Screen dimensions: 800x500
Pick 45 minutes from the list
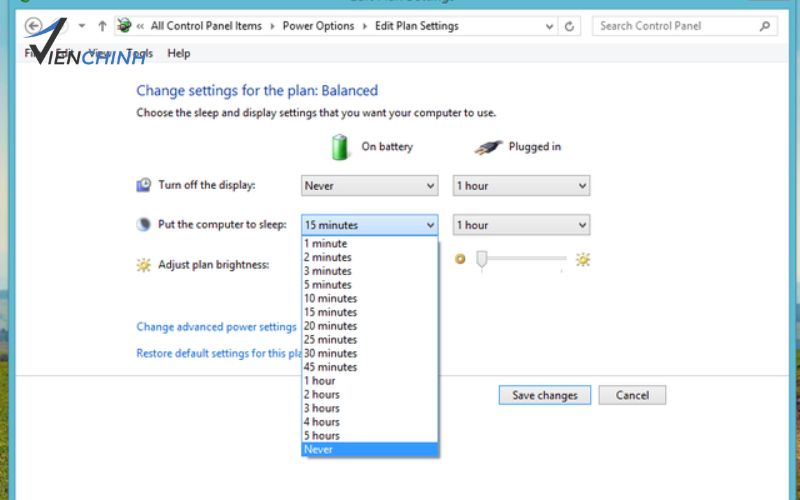pos(369,367)
